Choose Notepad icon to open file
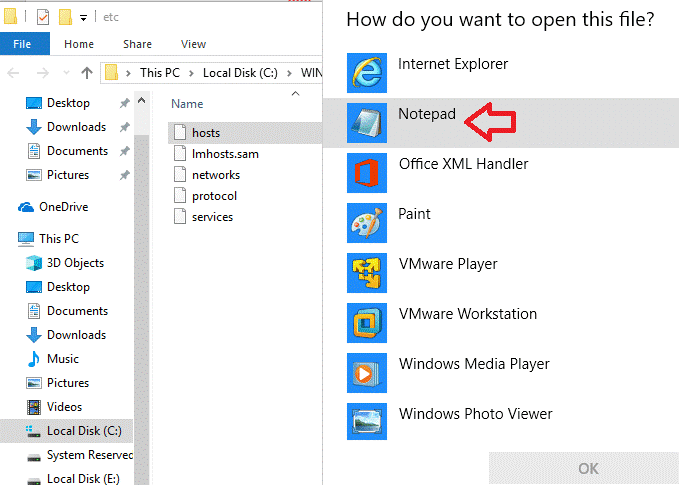This screenshot has width=679, height=485. pos(366,123)
